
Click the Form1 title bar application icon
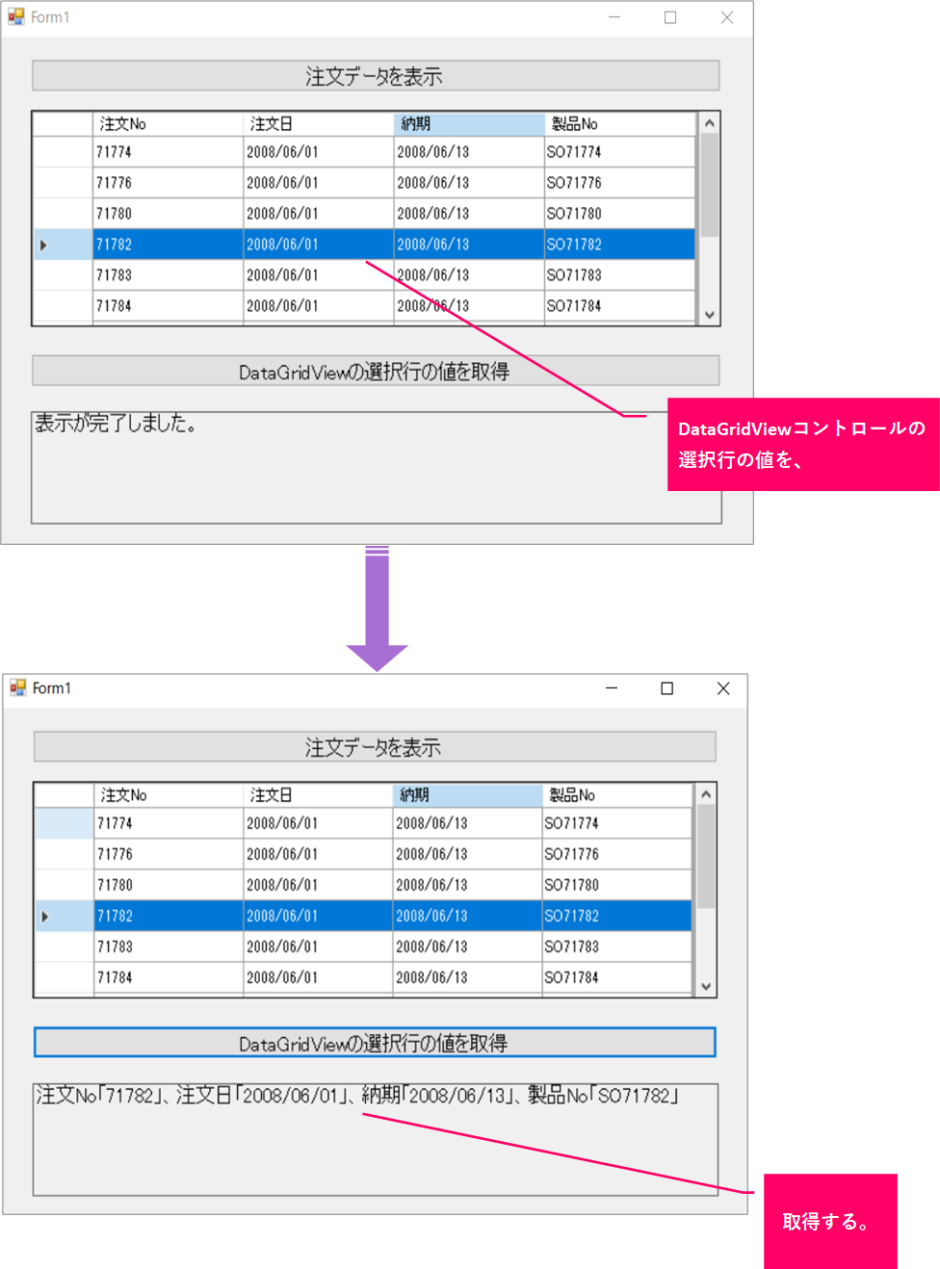(17, 17)
